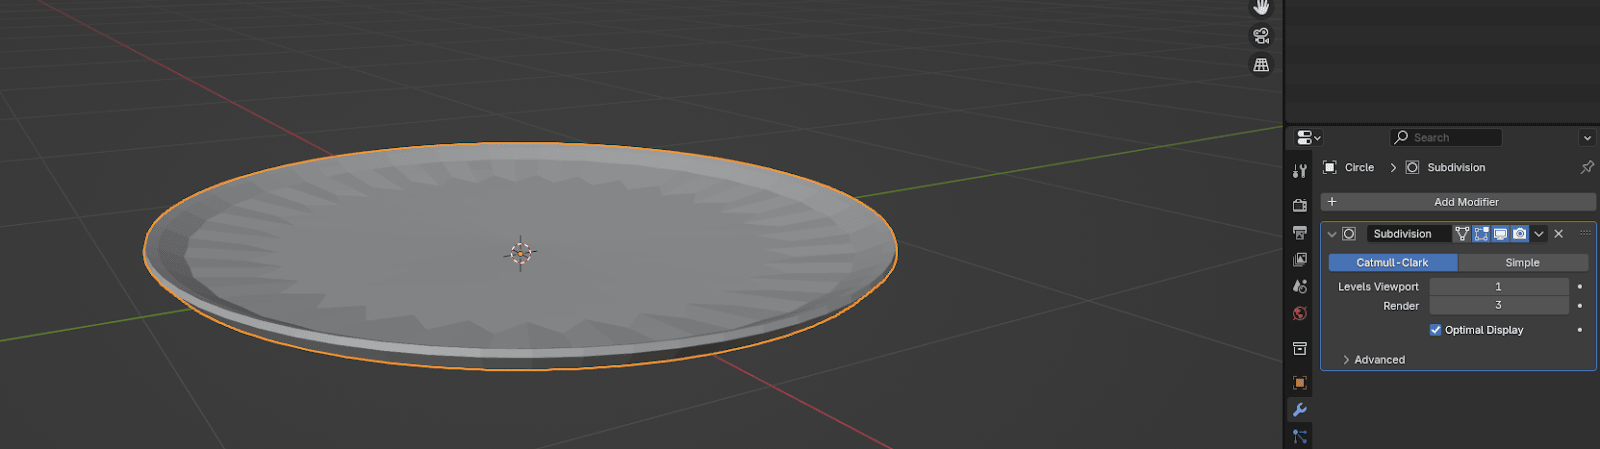Select the Simple subdivision type
The height and width of the screenshot is (449, 1600).
pyautogui.click(x=1522, y=263)
